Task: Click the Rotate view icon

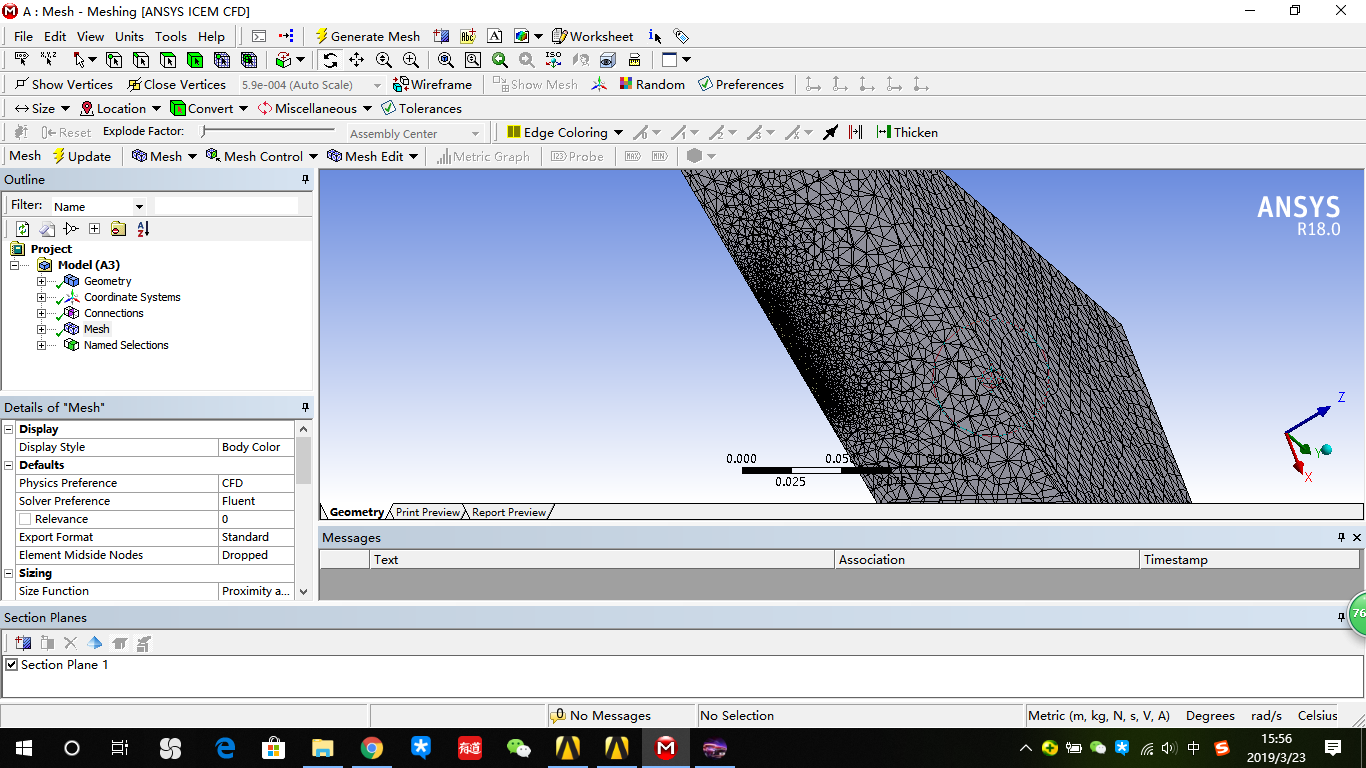Action: [x=329, y=60]
